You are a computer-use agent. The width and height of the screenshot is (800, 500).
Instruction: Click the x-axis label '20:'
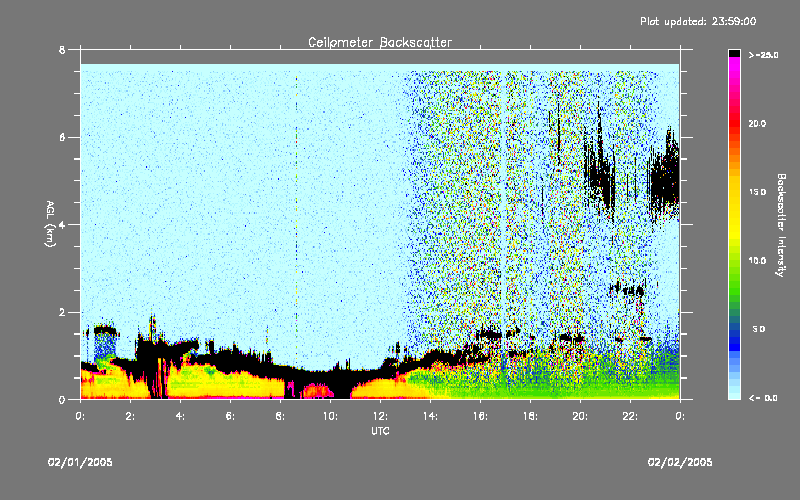(x=580, y=416)
